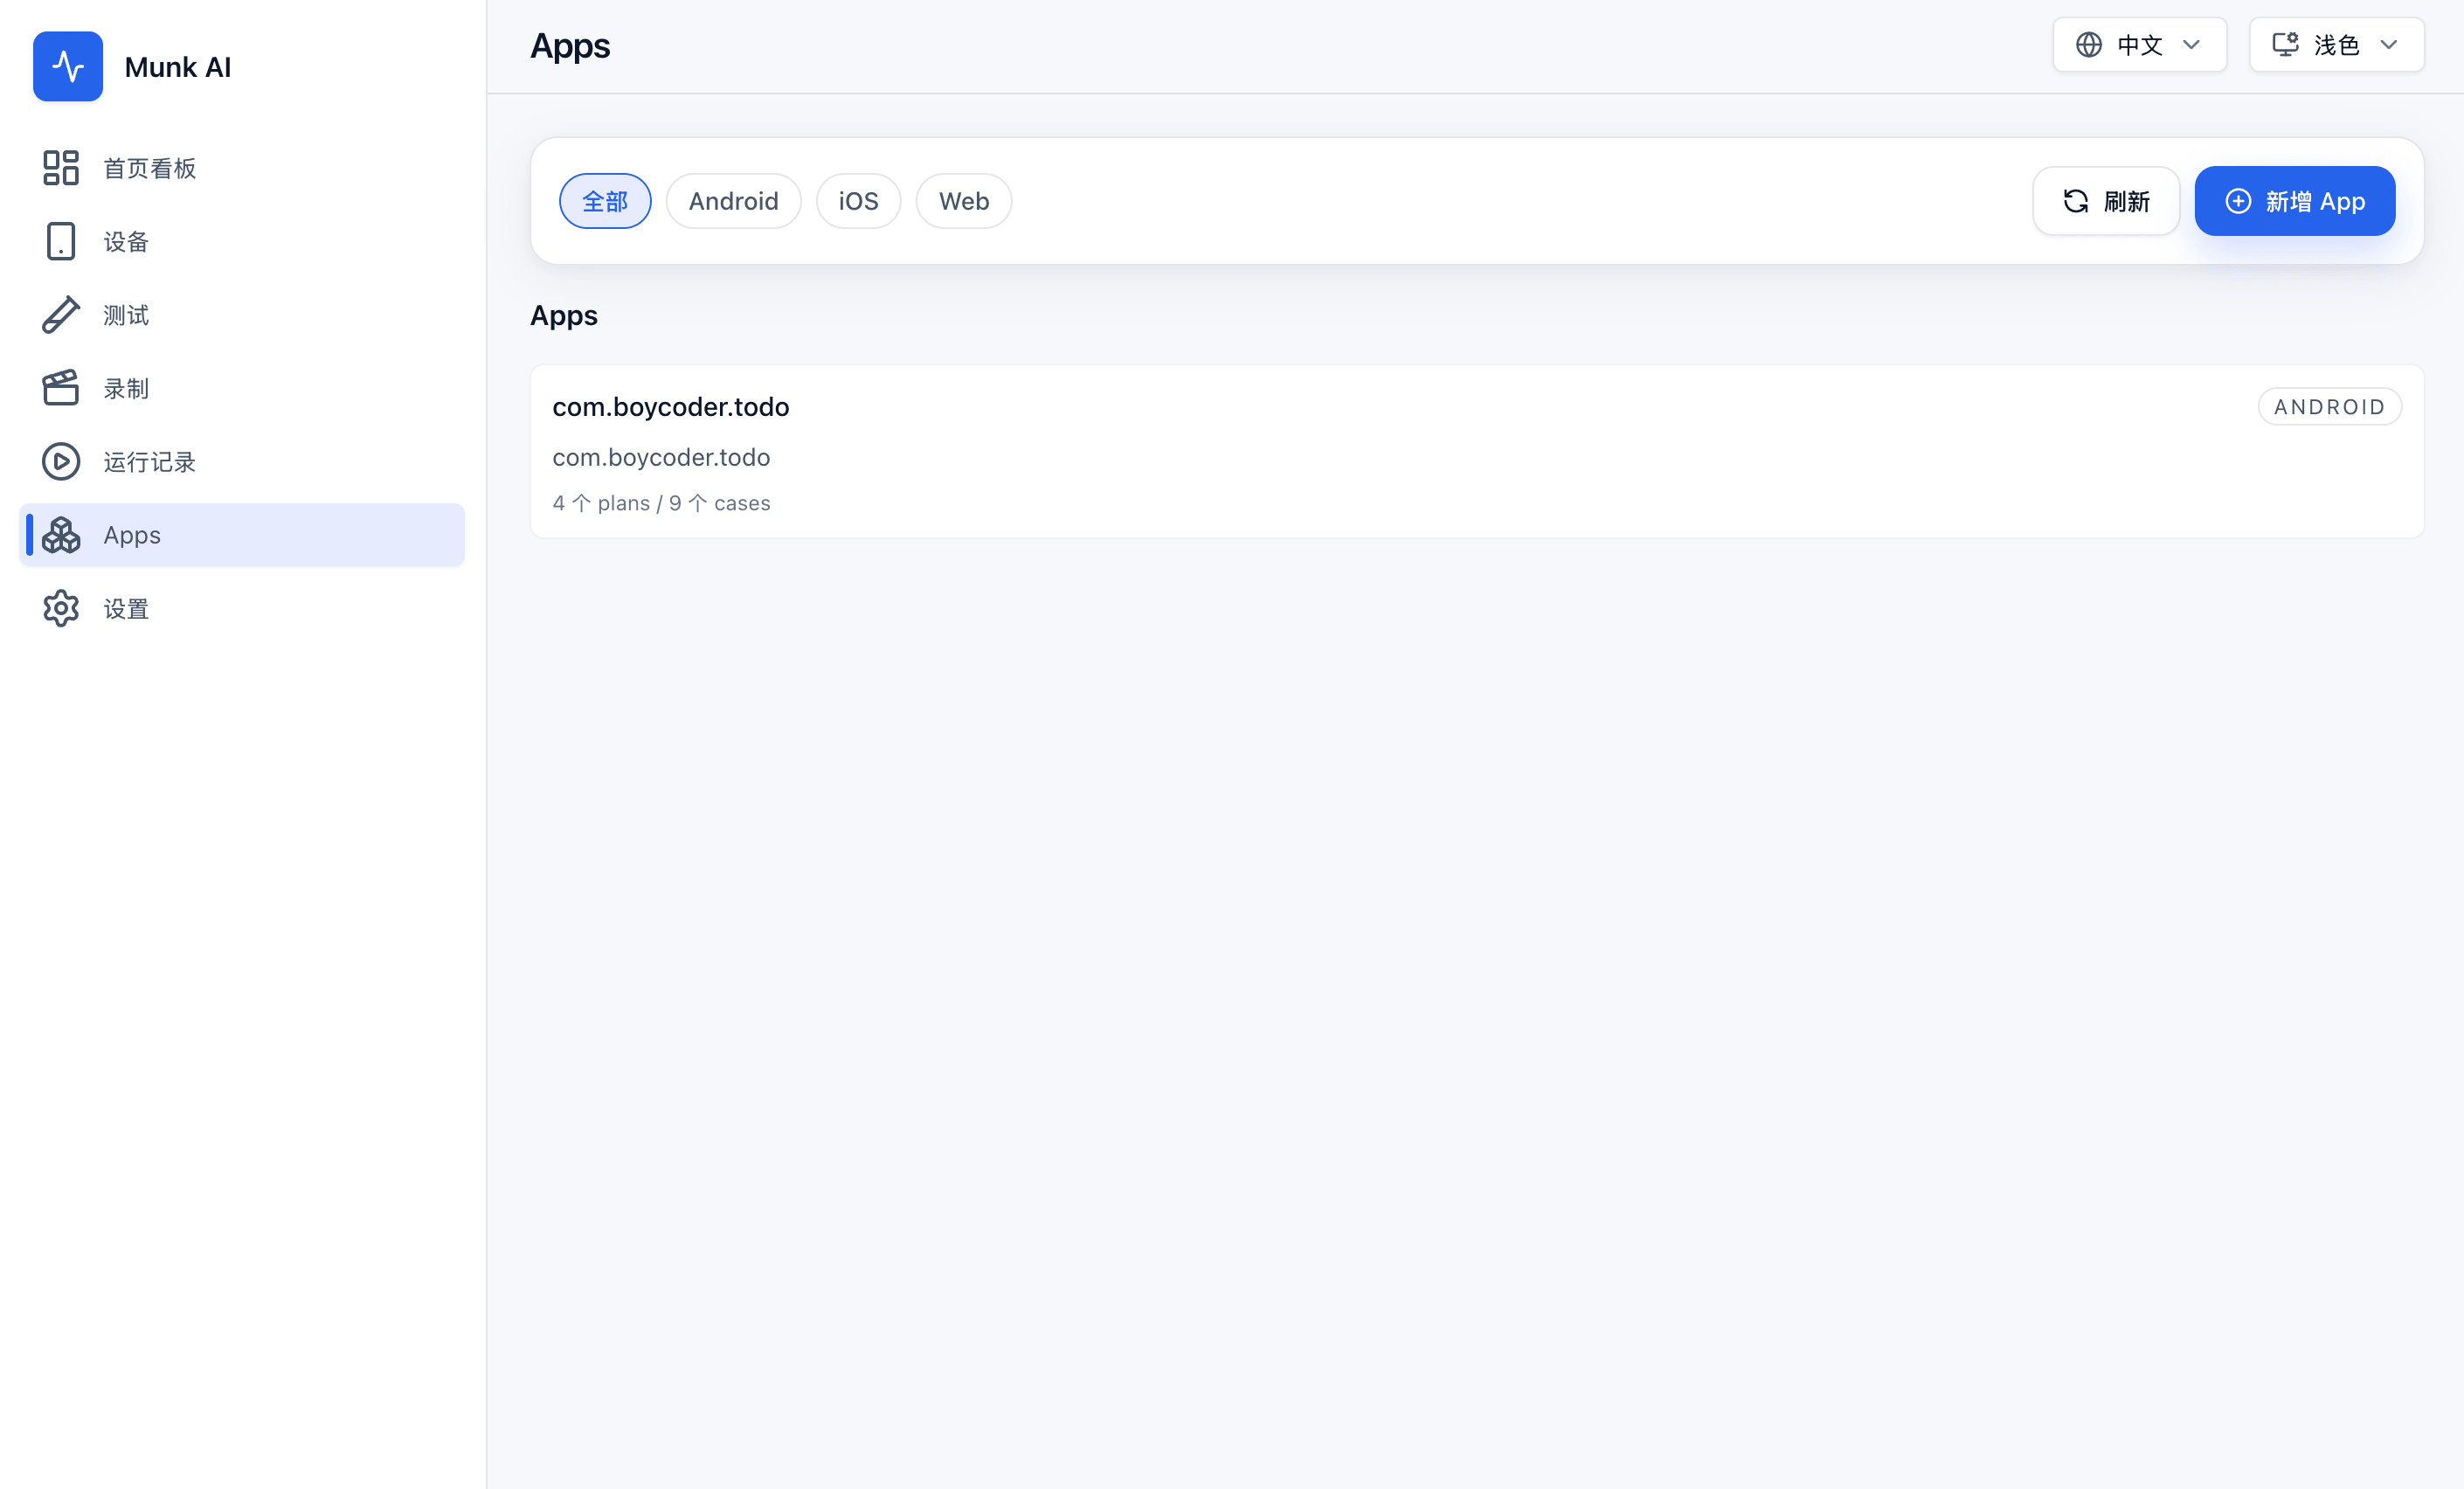Open the 运行记录 play circle icon

click(x=61, y=461)
